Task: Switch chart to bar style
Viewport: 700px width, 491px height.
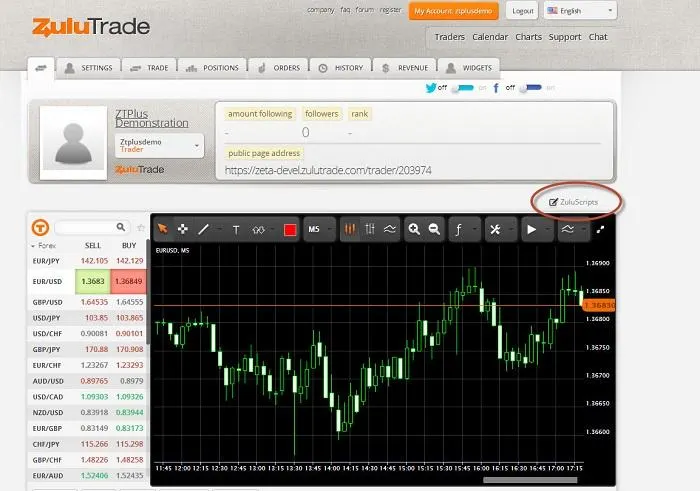Action: (x=370, y=229)
